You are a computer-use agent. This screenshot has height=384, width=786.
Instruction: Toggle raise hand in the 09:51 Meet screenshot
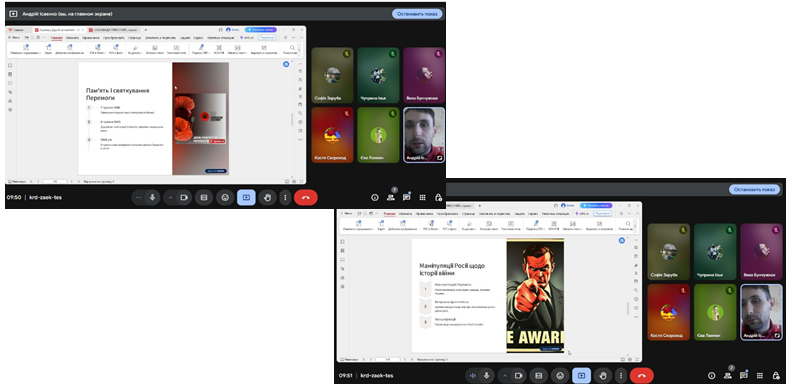603,375
